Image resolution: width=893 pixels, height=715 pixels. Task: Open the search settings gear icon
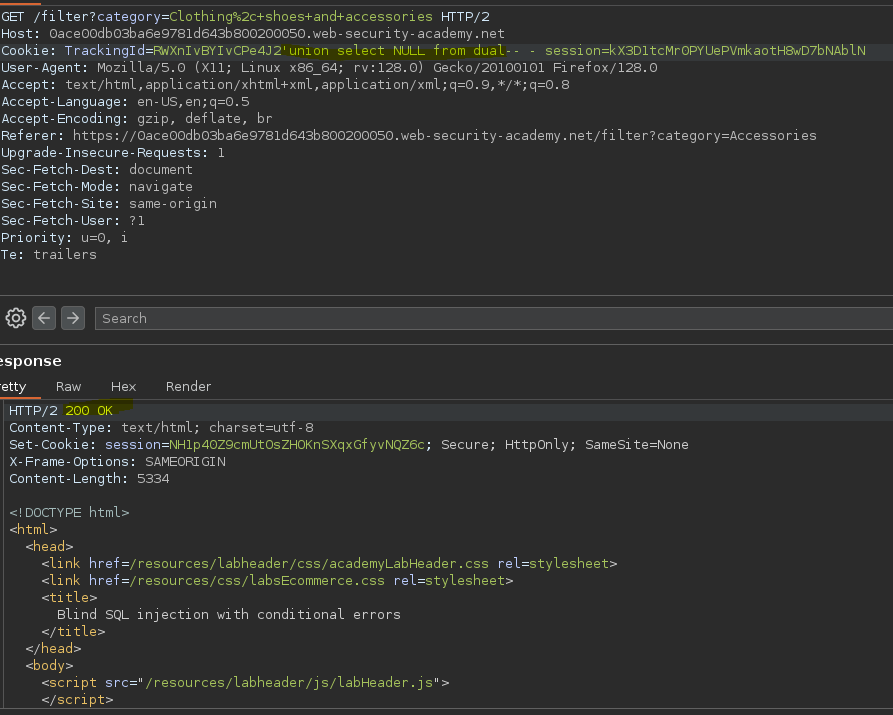tap(15, 318)
